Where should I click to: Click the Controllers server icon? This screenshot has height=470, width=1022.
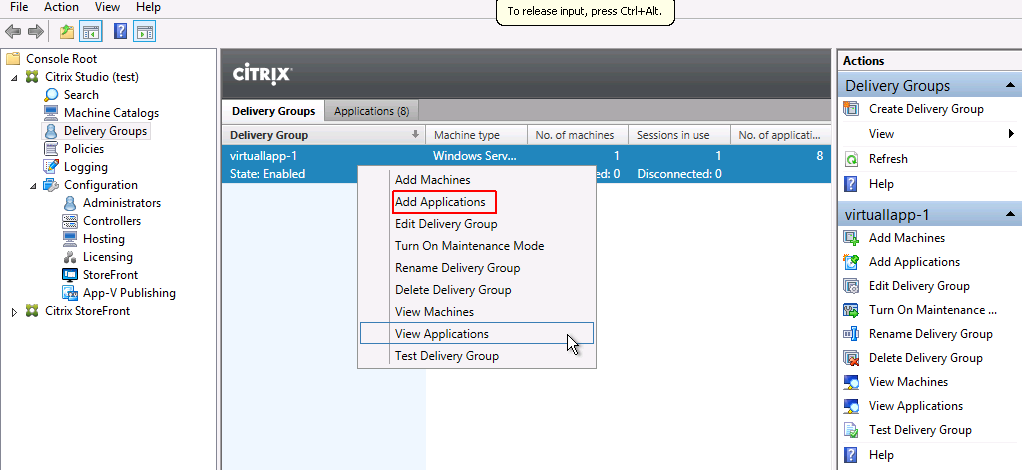tap(70, 221)
